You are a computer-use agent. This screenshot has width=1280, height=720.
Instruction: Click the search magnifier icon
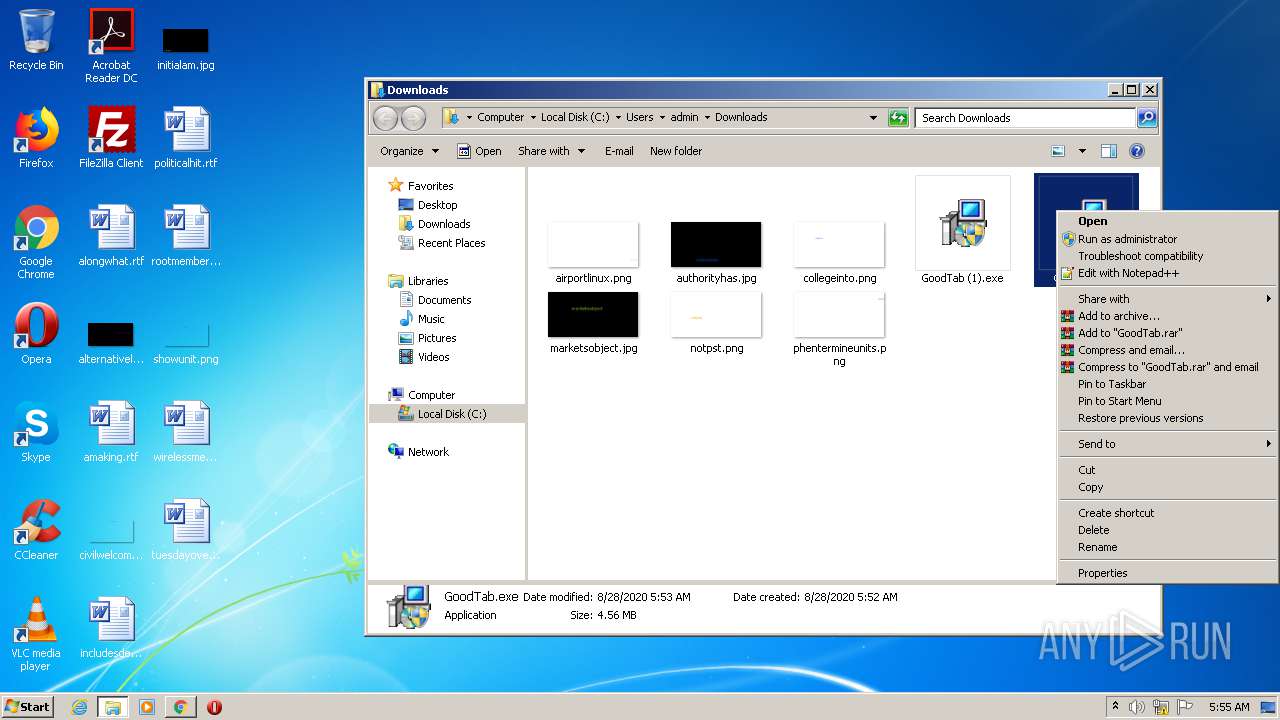pos(1146,118)
